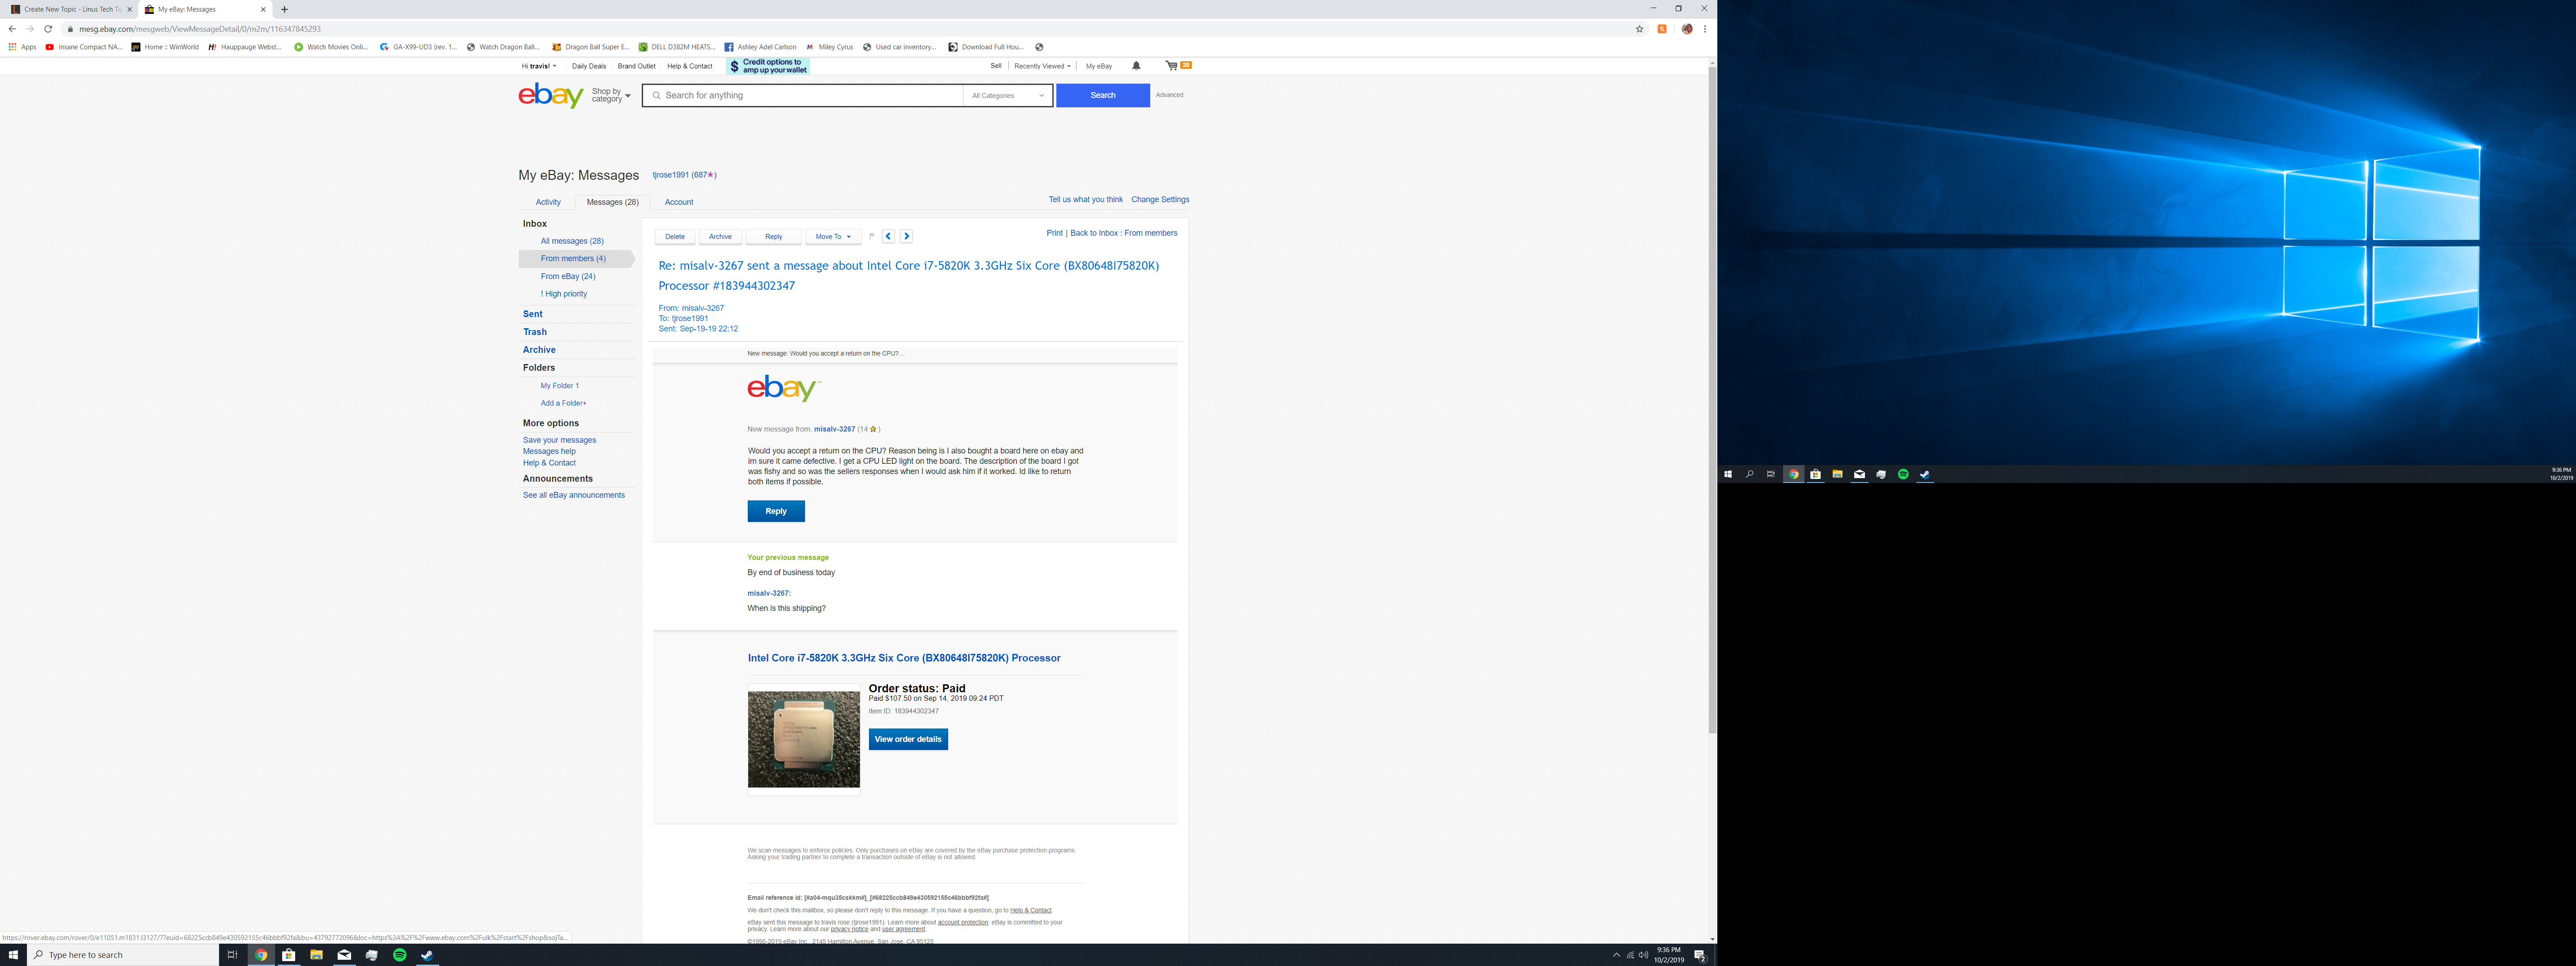This screenshot has height=966, width=2576.
Task: Archive this message
Action: tap(720, 237)
